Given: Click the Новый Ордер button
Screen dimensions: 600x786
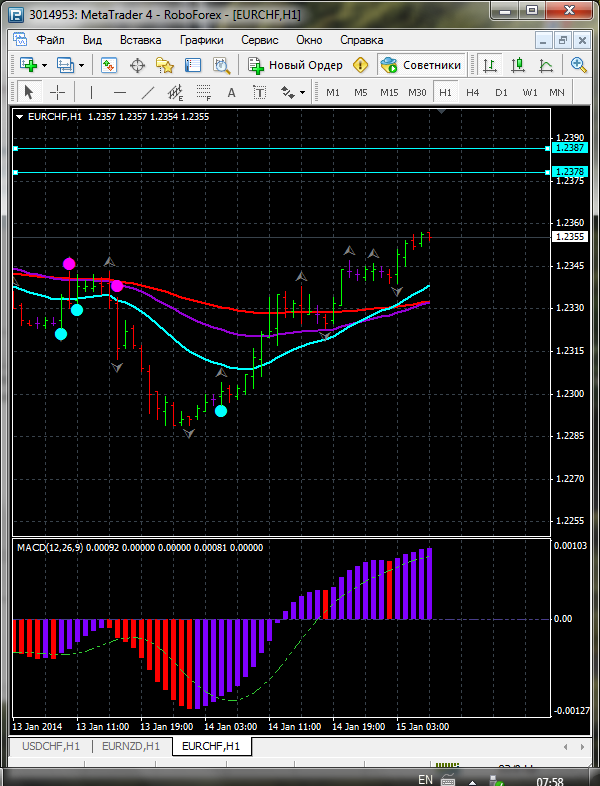Looking at the screenshot, I should tap(295, 65).
